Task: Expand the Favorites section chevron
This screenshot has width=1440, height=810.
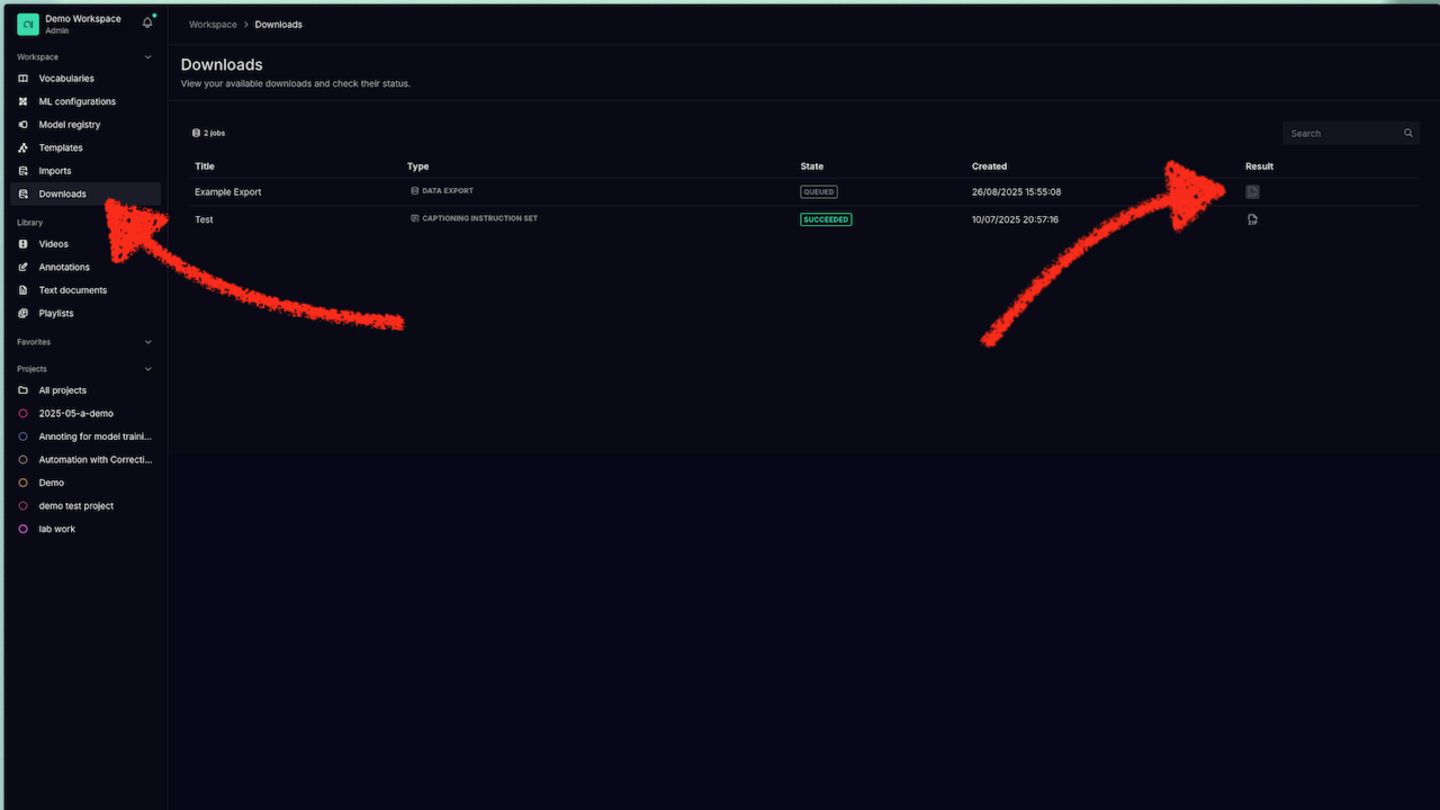Action: coord(148,342)
